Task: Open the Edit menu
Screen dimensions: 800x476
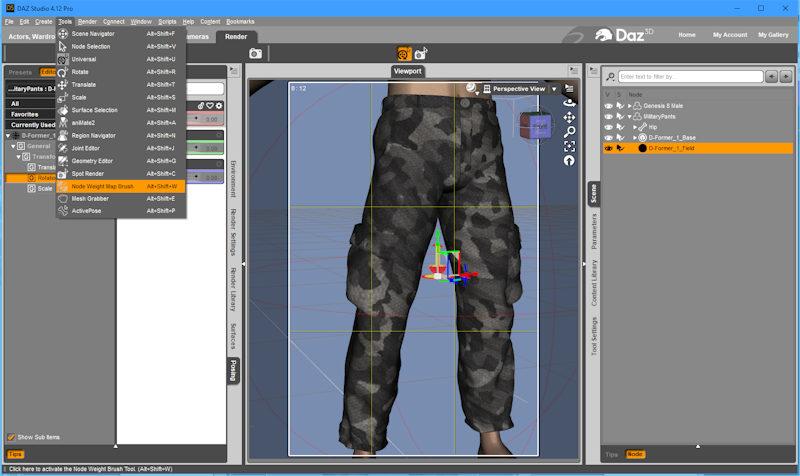Action: [x=24, y=21]
